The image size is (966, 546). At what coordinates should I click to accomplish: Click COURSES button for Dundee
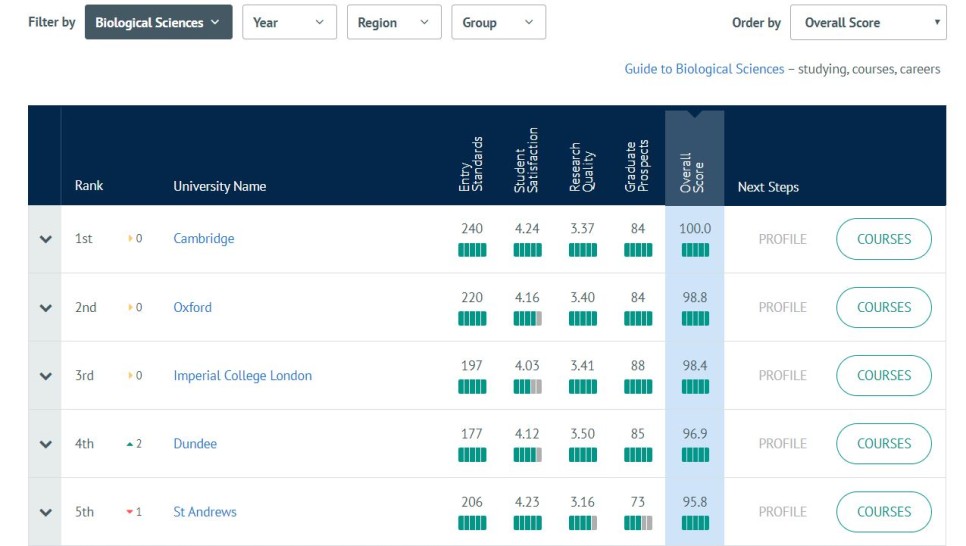point(883,444)
